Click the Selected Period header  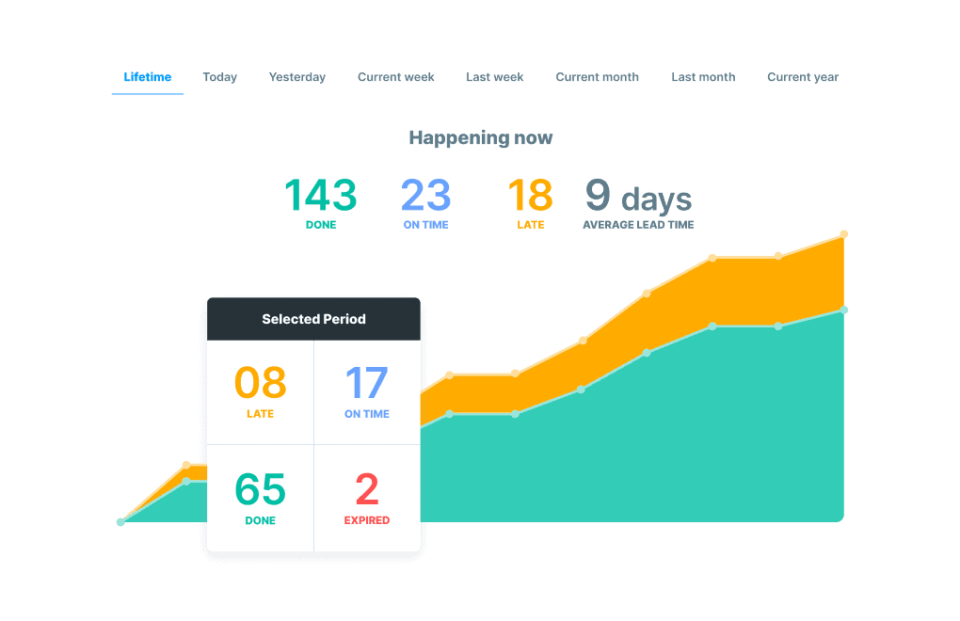pos(313,318)
